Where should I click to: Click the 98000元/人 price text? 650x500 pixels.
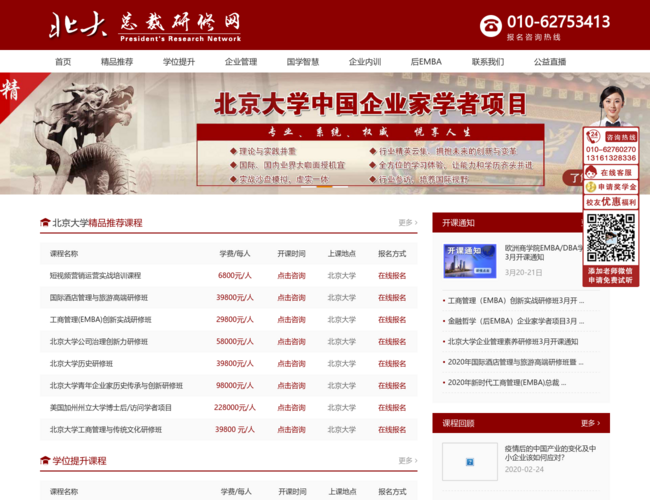[x=235, y=386]
